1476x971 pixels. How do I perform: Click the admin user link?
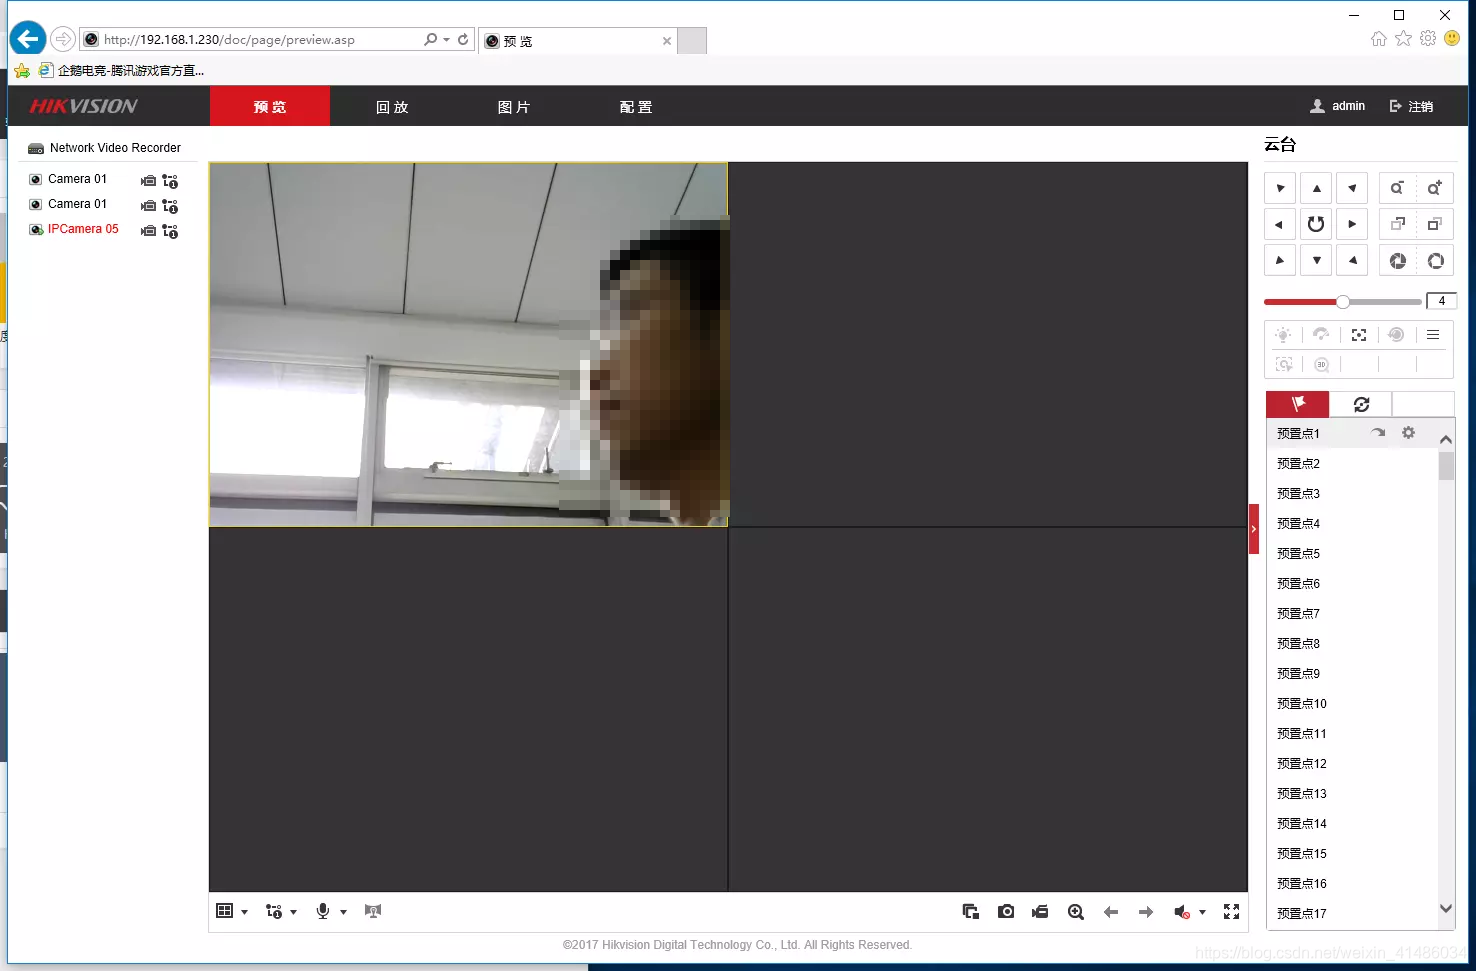point(1338,106)
